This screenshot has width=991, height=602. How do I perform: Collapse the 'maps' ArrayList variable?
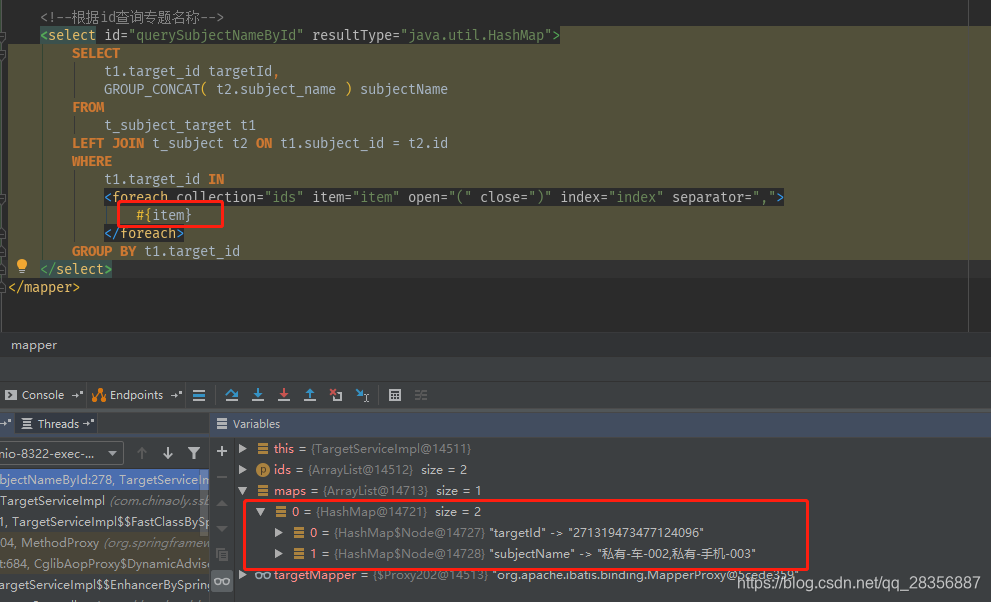(243, 490)
